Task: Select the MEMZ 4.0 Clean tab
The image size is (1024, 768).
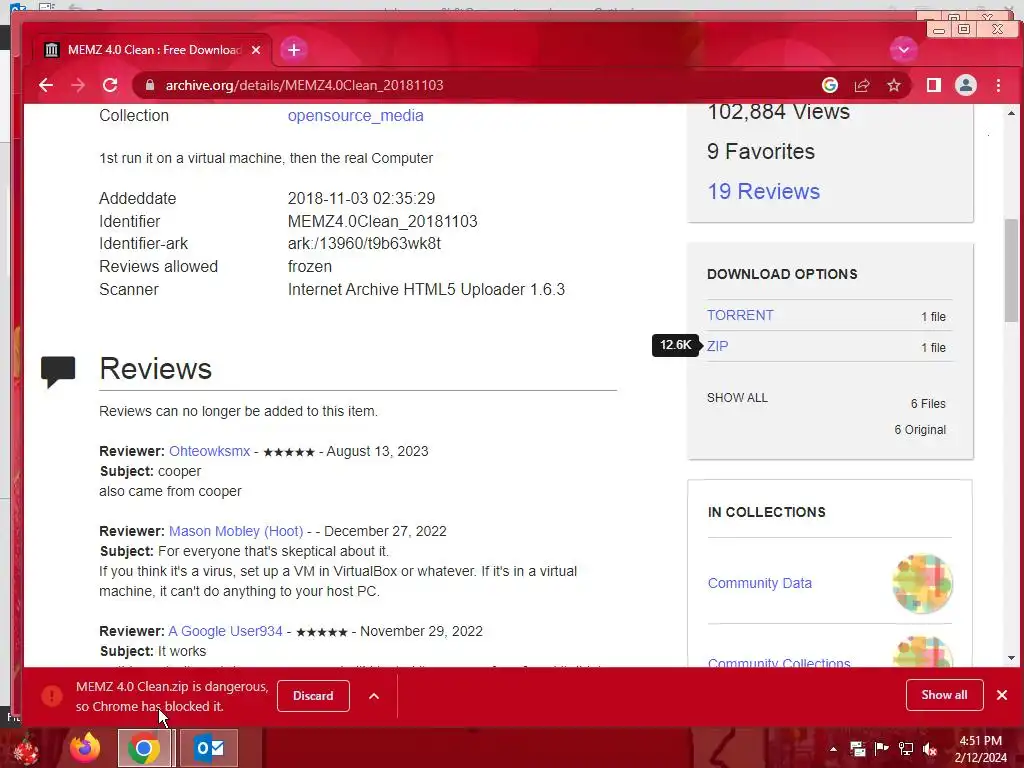Action: coord(153,50)
